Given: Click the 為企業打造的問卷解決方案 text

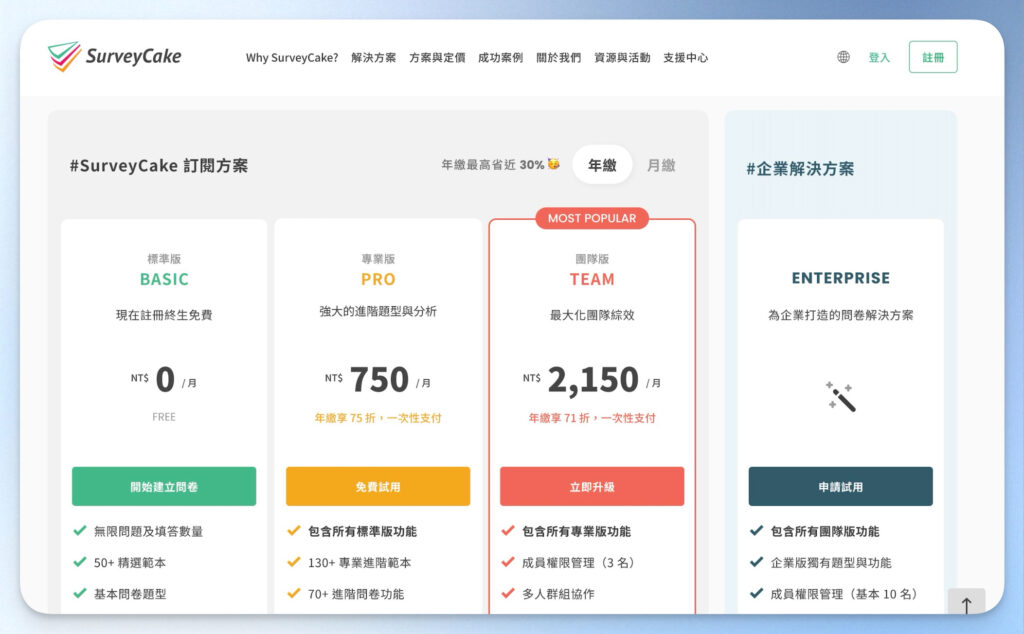Looking at the screenshot, I should point(840,315).
